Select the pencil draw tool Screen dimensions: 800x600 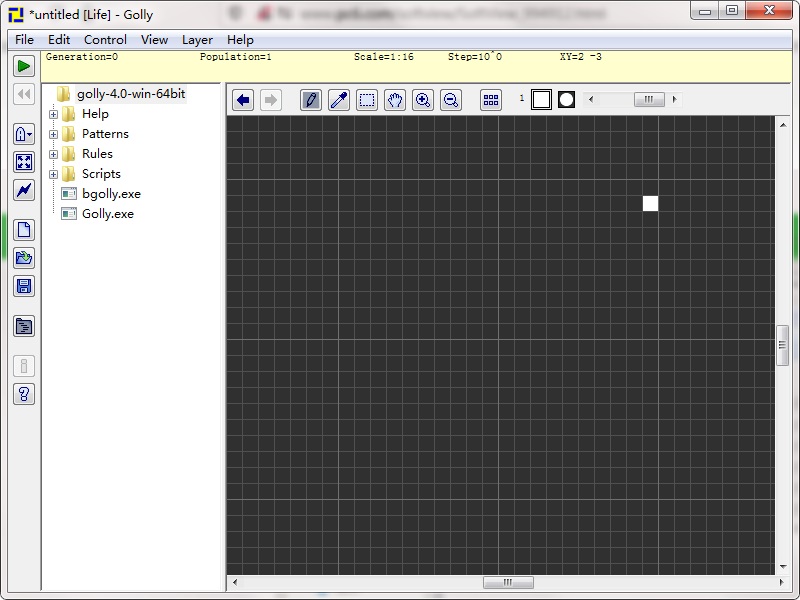[x=311, y=99]
